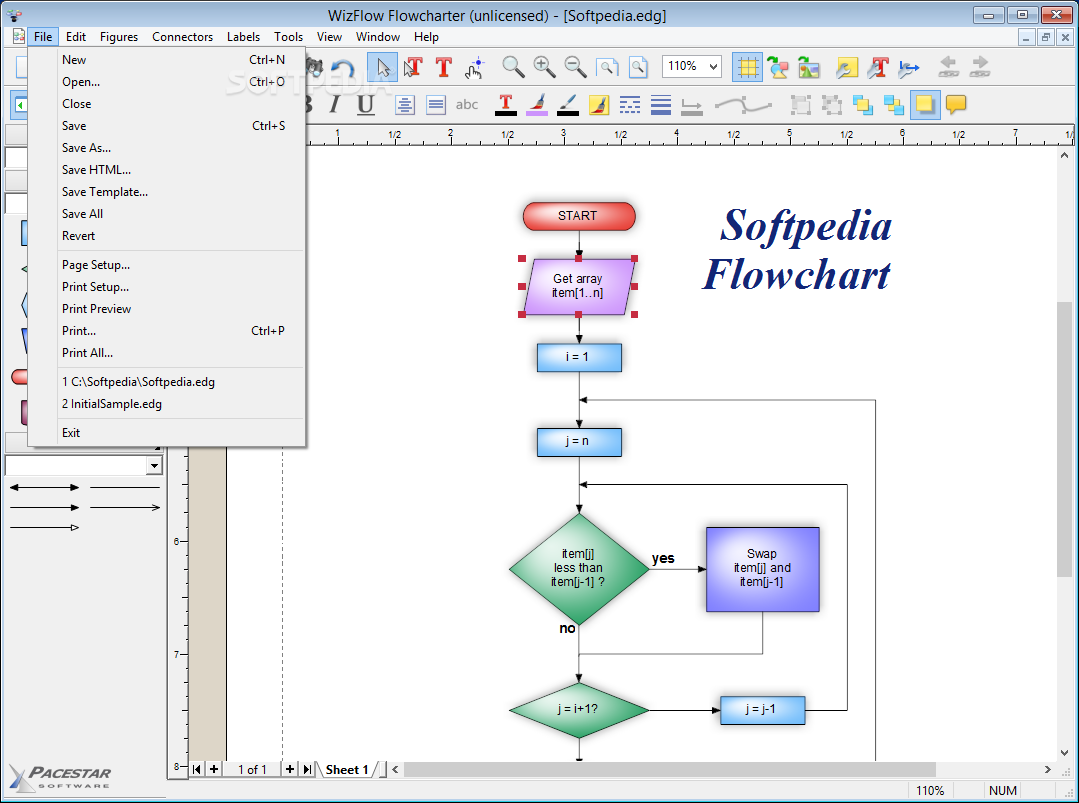The width and height of the screenshot is (1079, 803).
Task: Select the pointer selection tool
Action: pyautogui.click(x=383, y=67)
